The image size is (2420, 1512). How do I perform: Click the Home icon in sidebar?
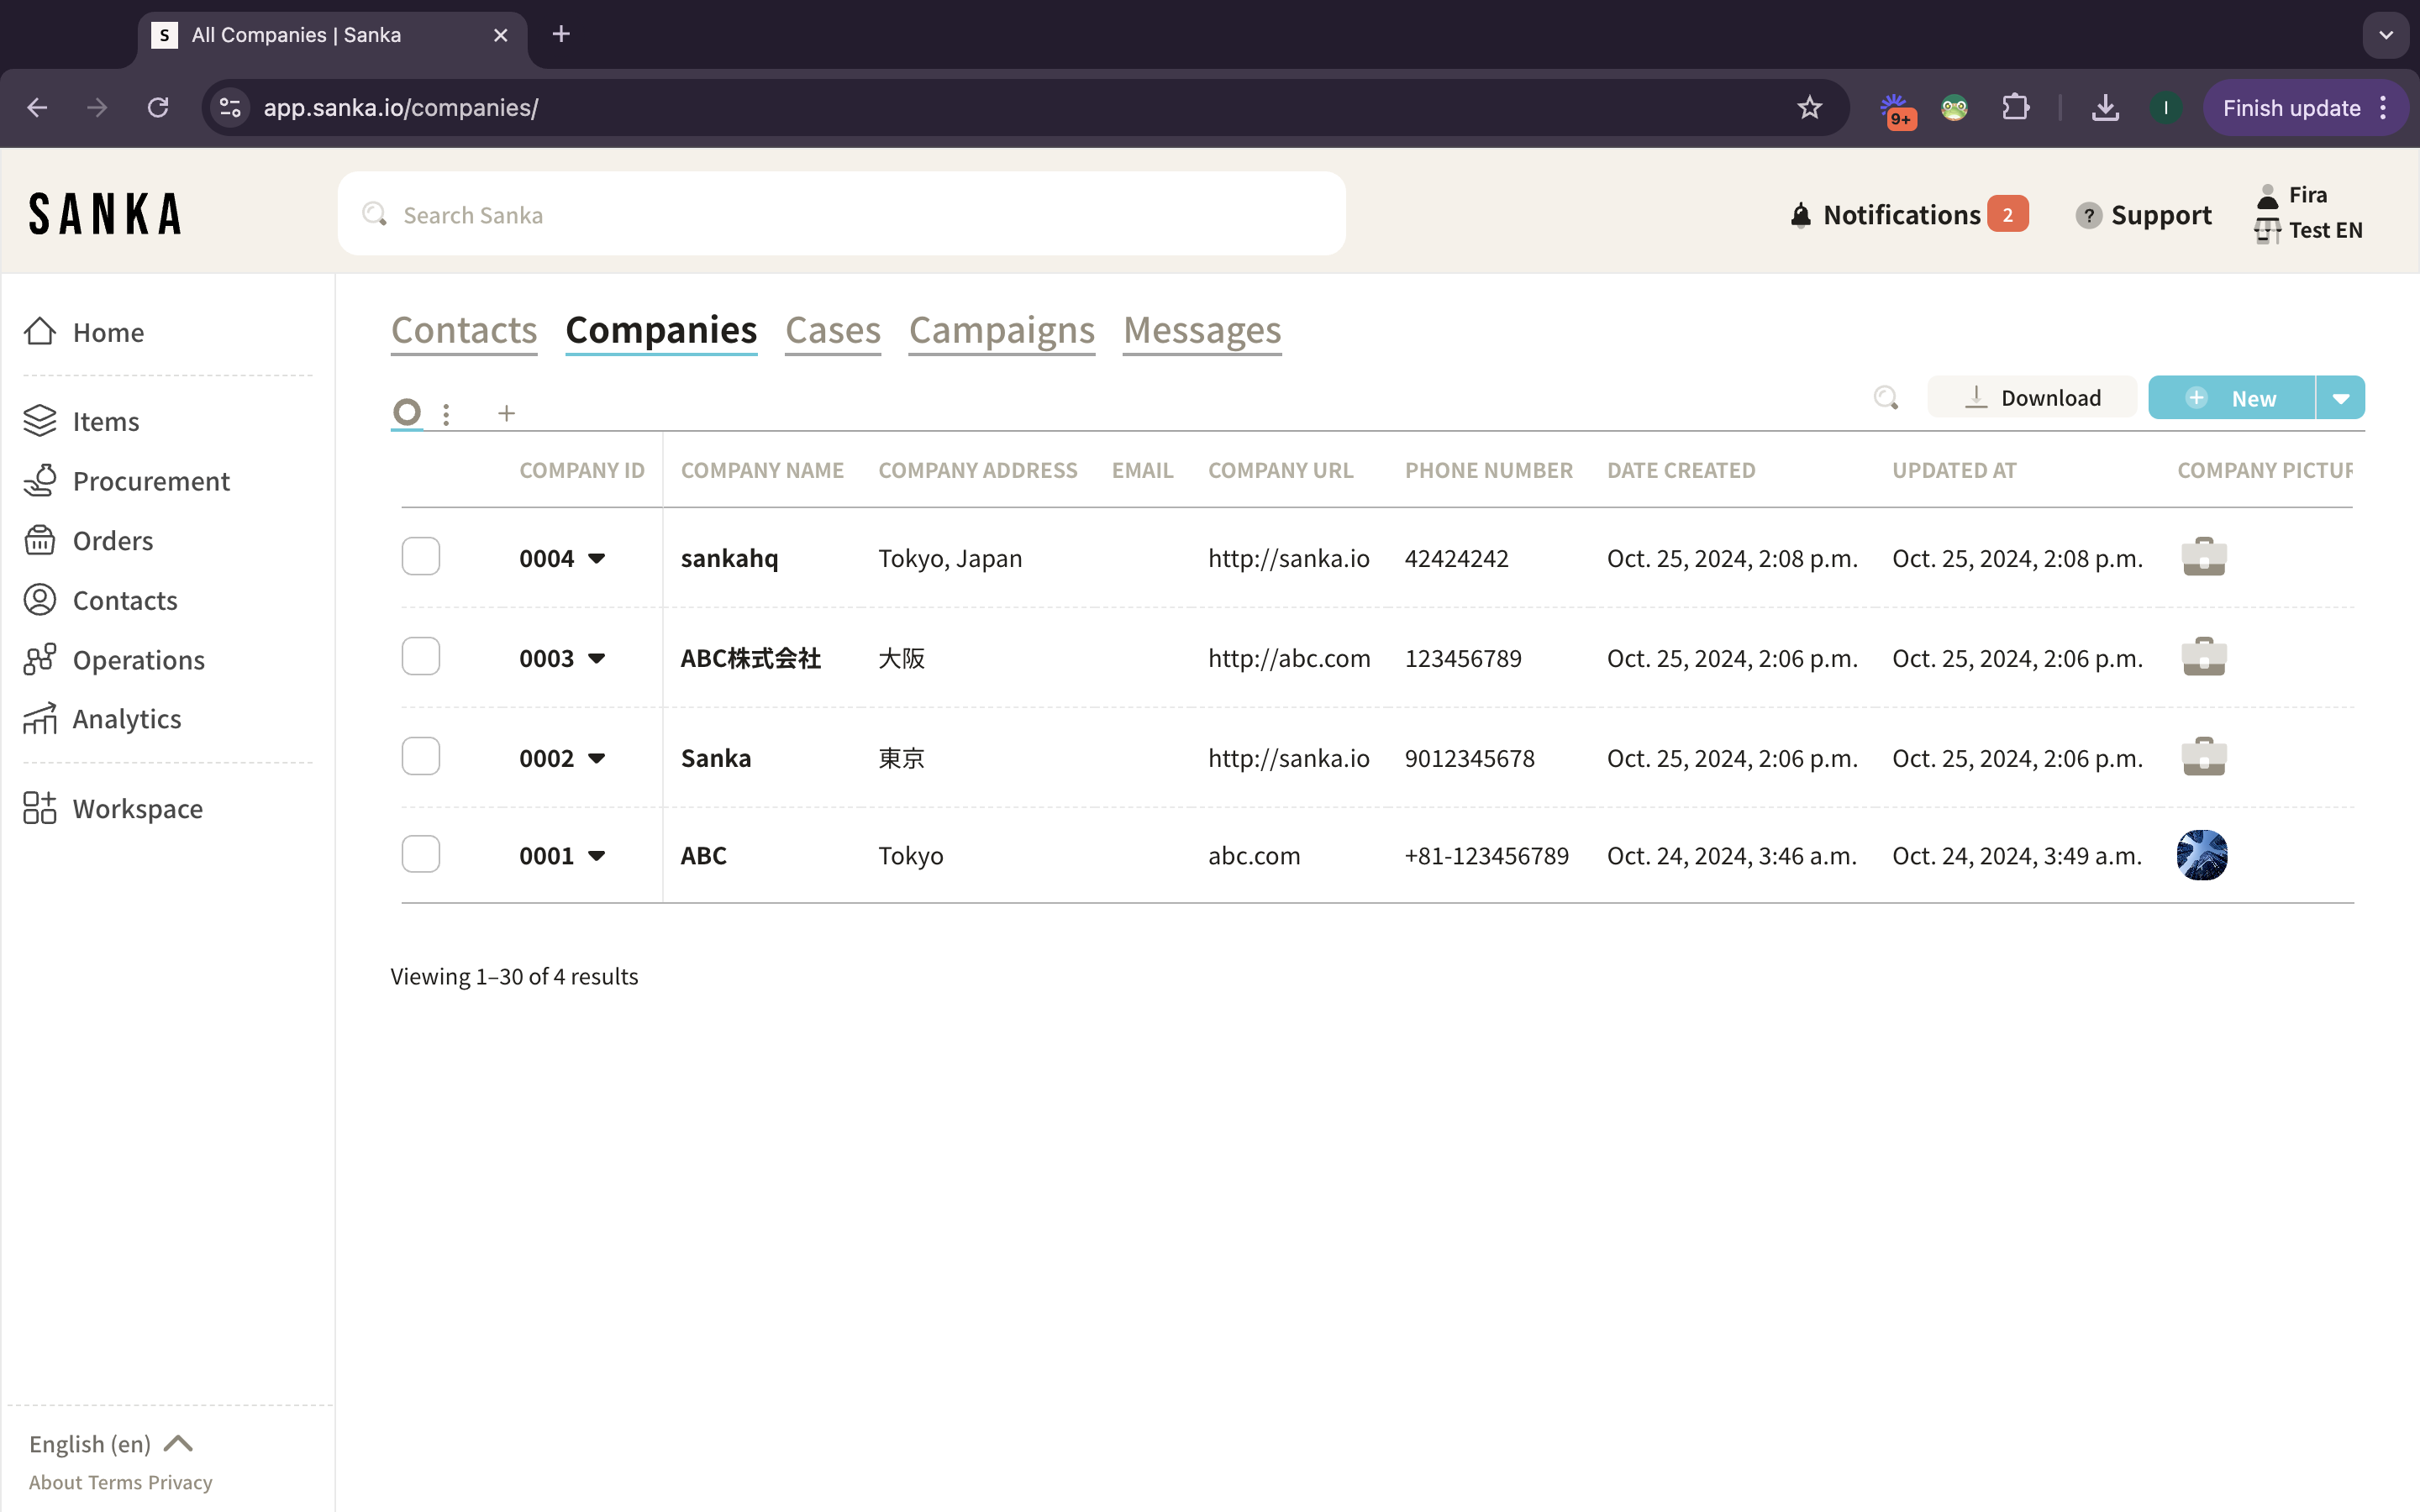coord(40,332)
